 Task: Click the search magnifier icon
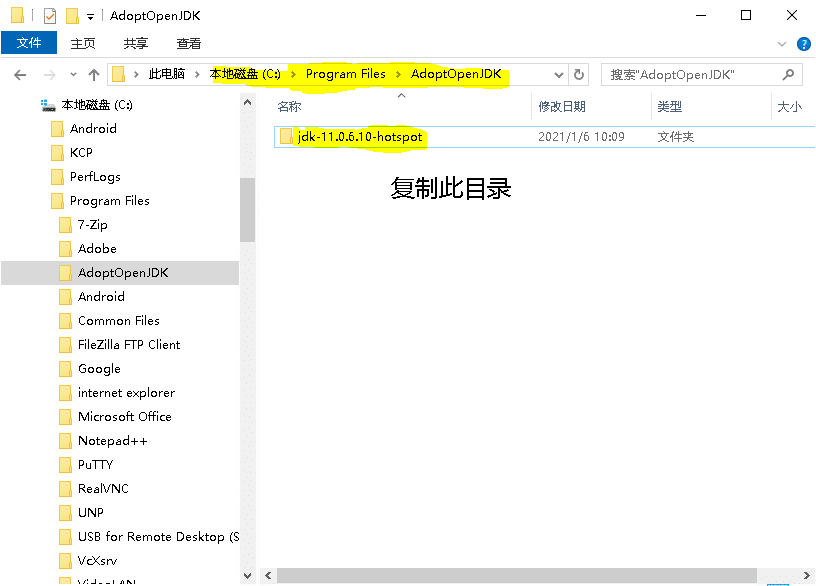[788, 74]
